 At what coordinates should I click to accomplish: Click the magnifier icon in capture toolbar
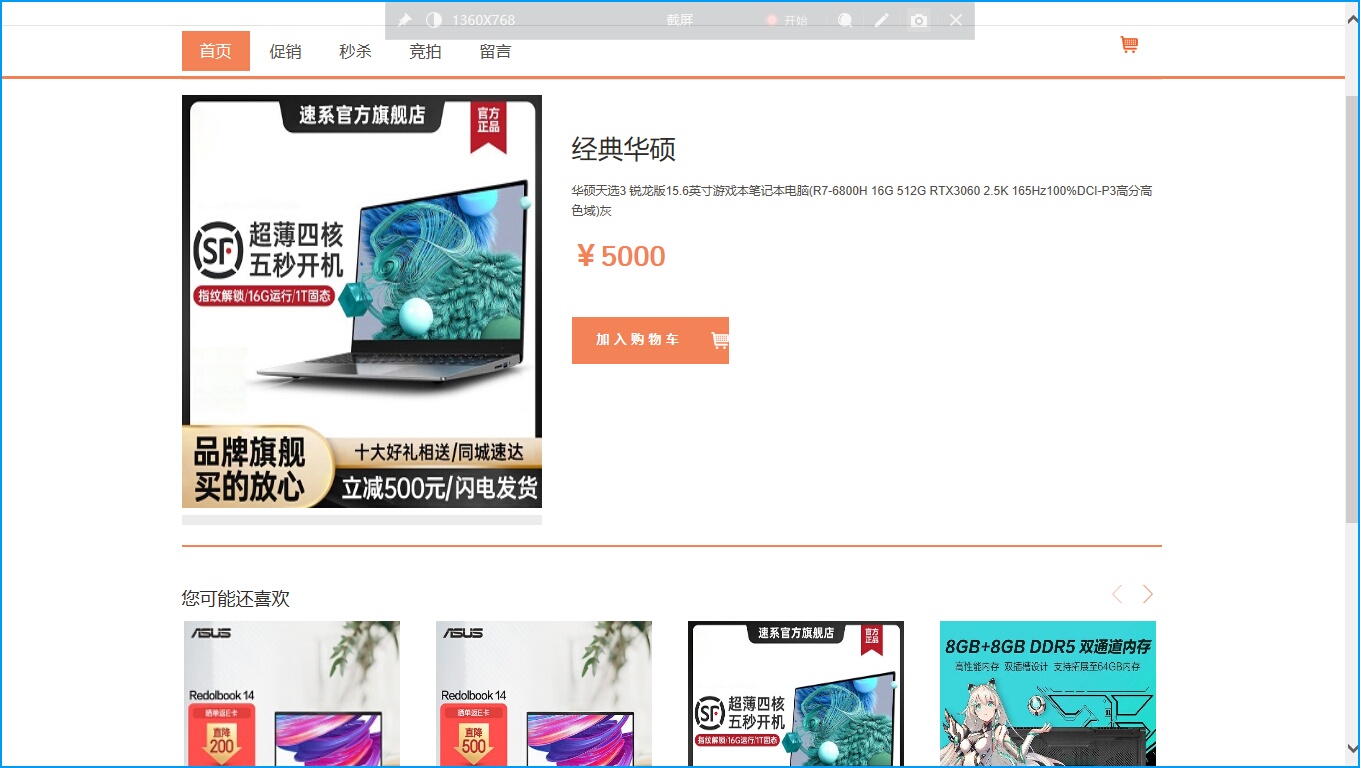(845, 20)
